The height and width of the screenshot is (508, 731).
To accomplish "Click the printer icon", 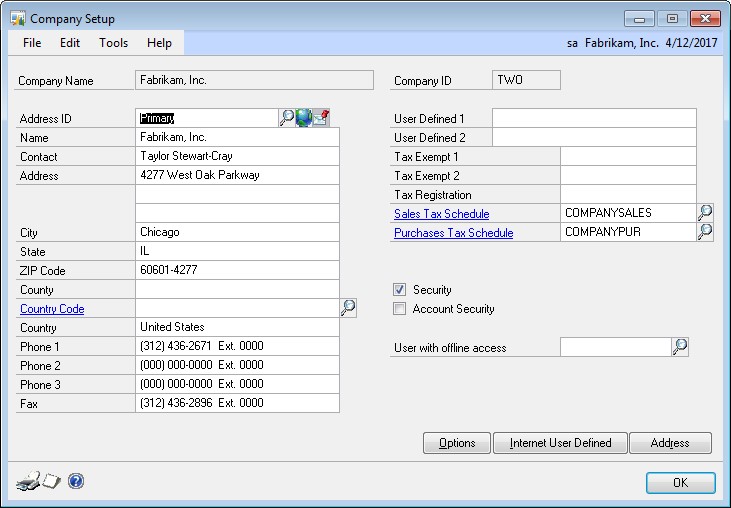I will click(28, 481).
